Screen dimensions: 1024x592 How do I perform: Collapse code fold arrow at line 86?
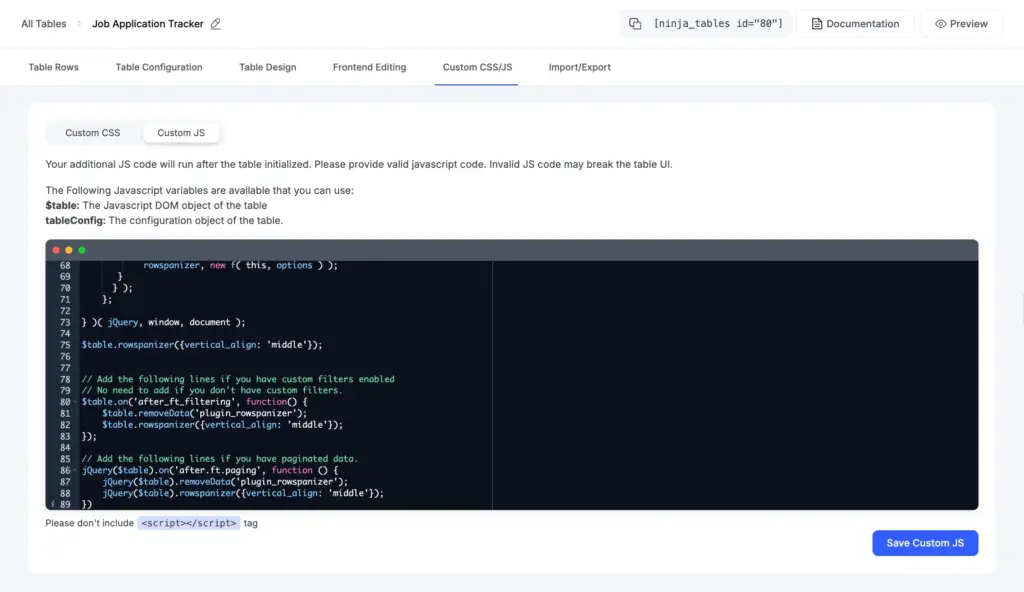(x=75, y=470)
